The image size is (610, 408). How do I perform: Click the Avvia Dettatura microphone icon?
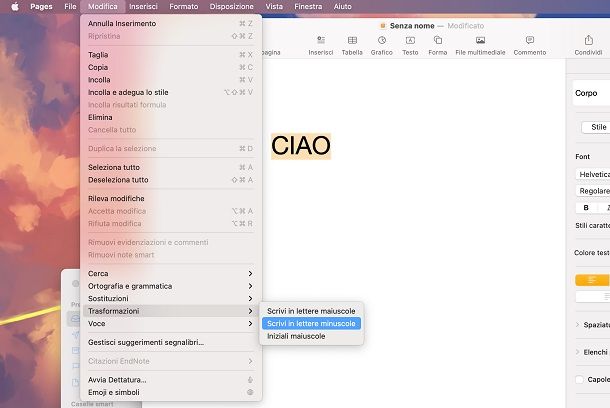point(250,380)
